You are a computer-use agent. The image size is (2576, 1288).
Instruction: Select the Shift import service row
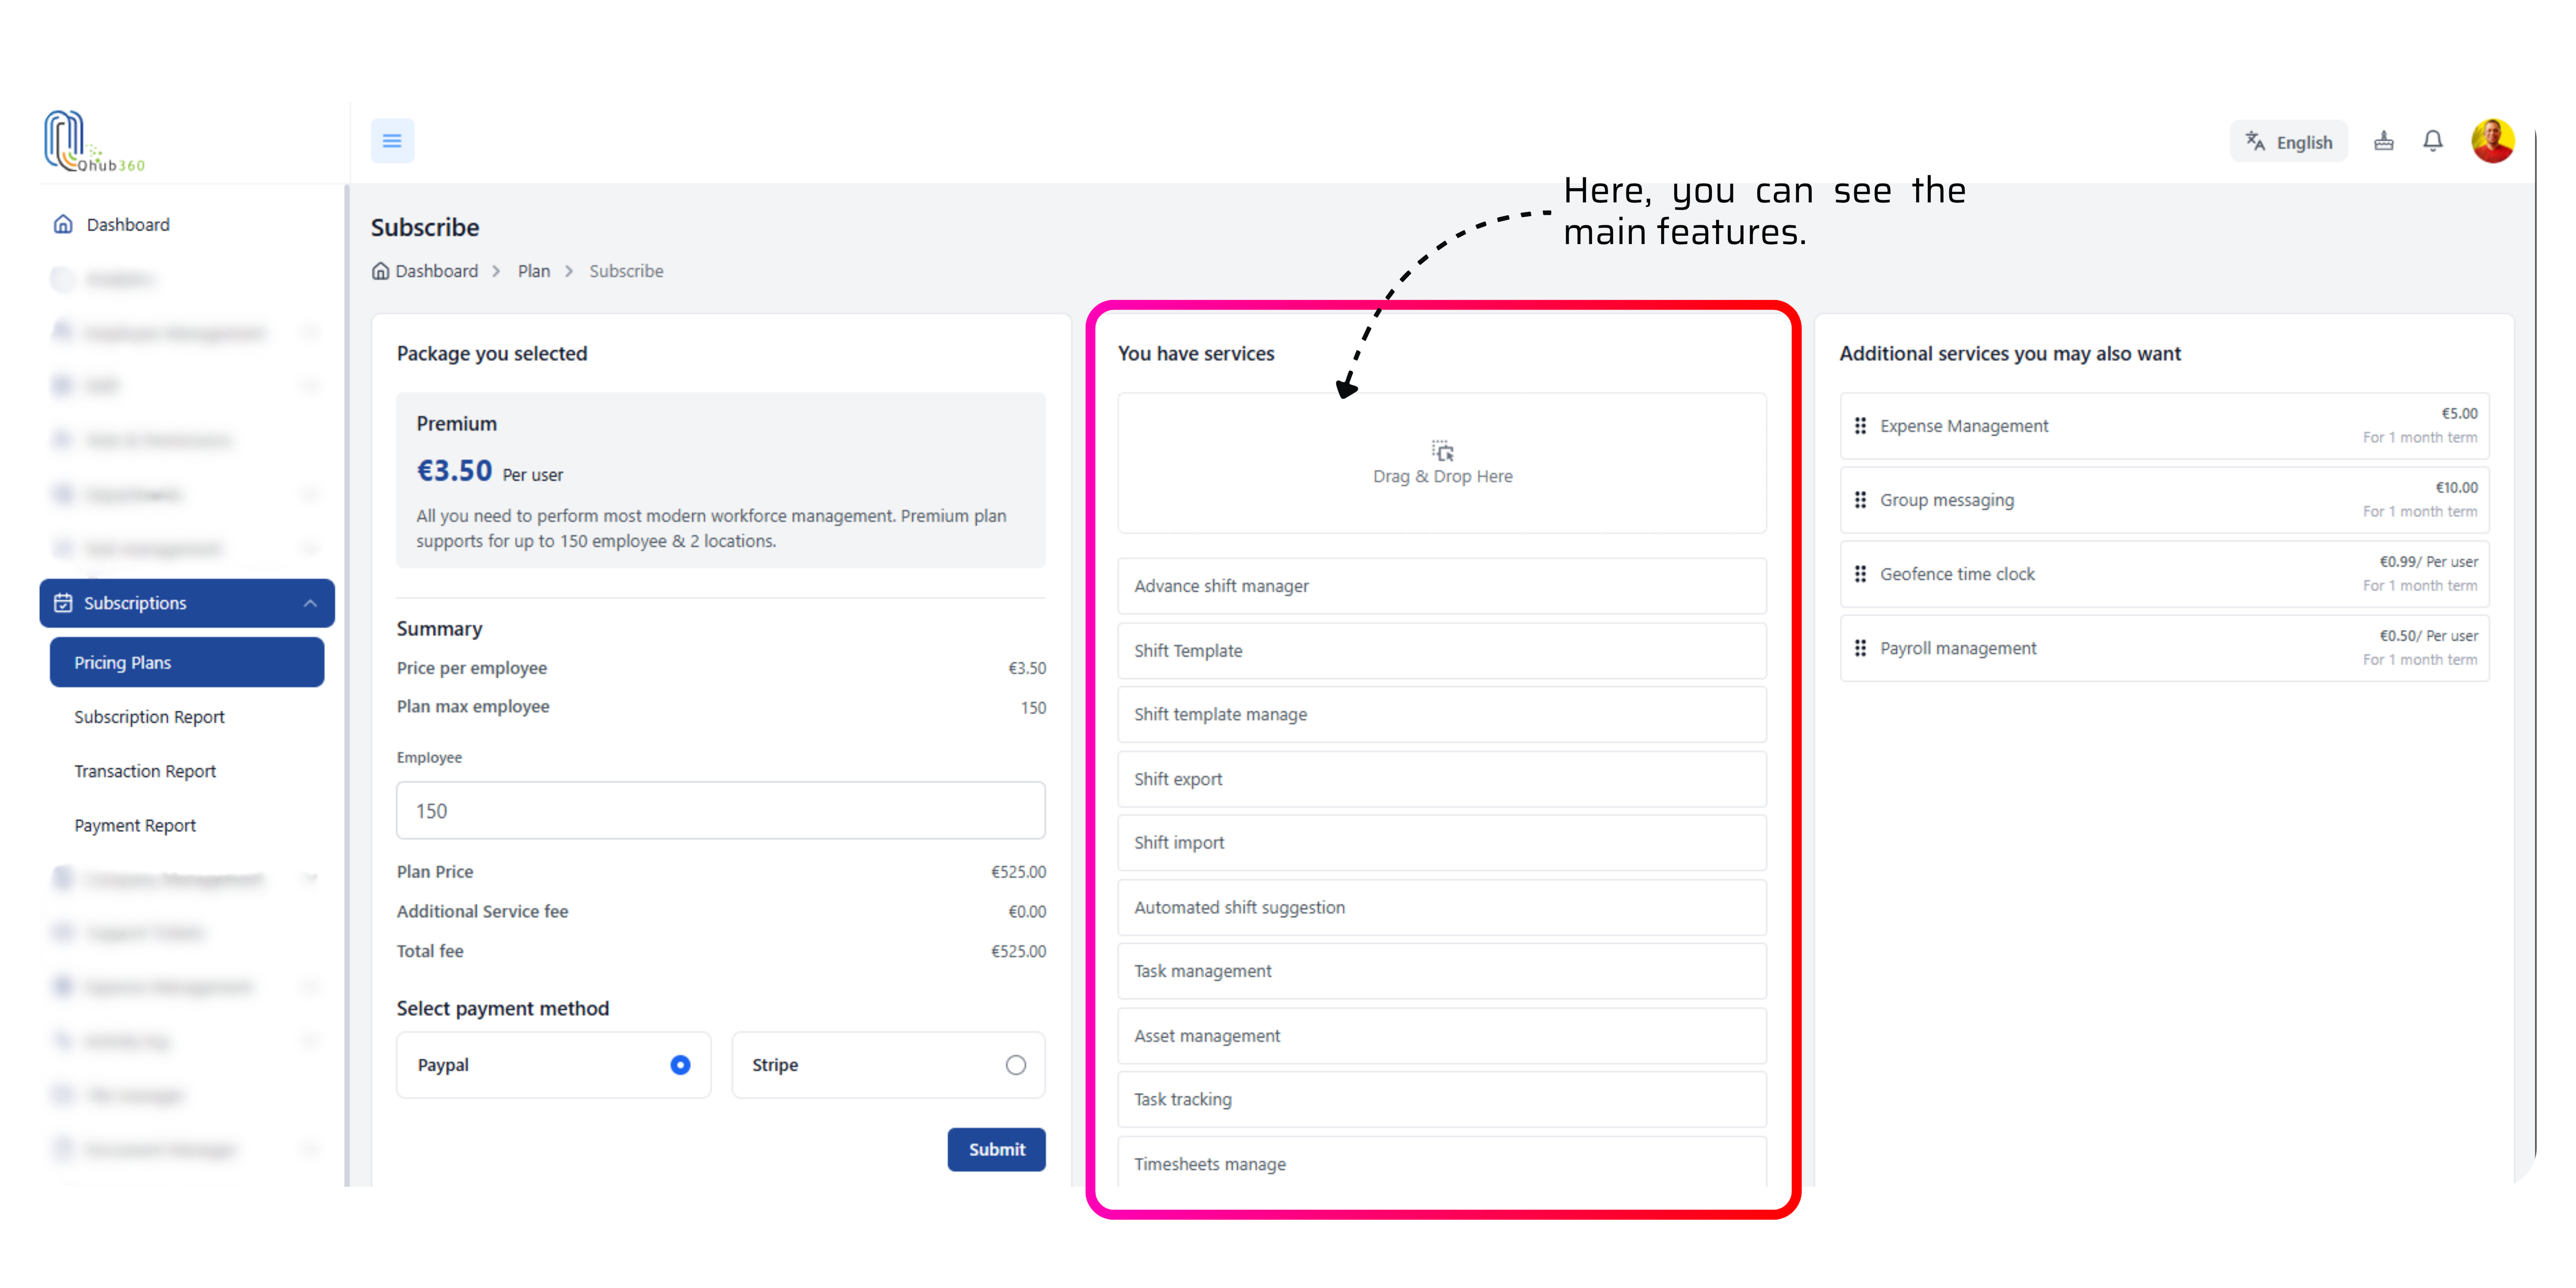tap(1442, 843)
